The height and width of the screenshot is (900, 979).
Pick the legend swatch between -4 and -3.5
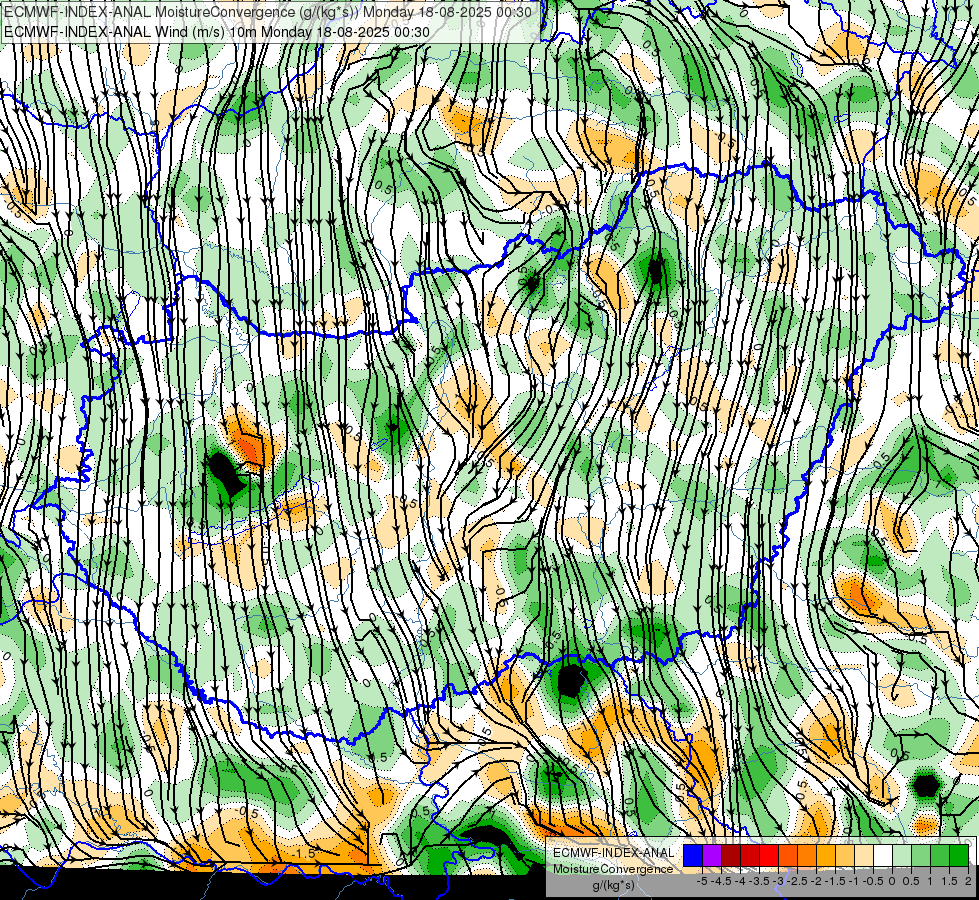(x=750, y=856)
